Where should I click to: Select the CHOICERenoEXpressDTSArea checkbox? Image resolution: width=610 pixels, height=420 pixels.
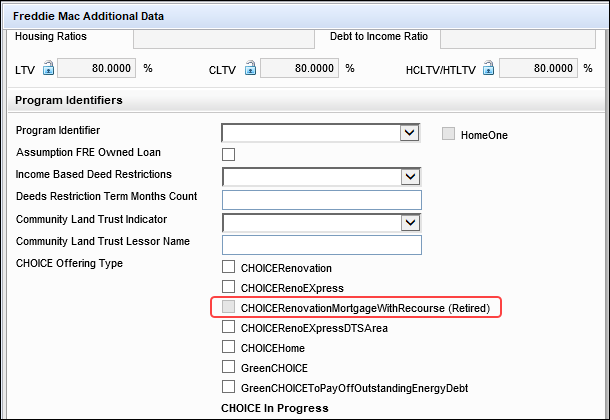[x=229, y=327]
